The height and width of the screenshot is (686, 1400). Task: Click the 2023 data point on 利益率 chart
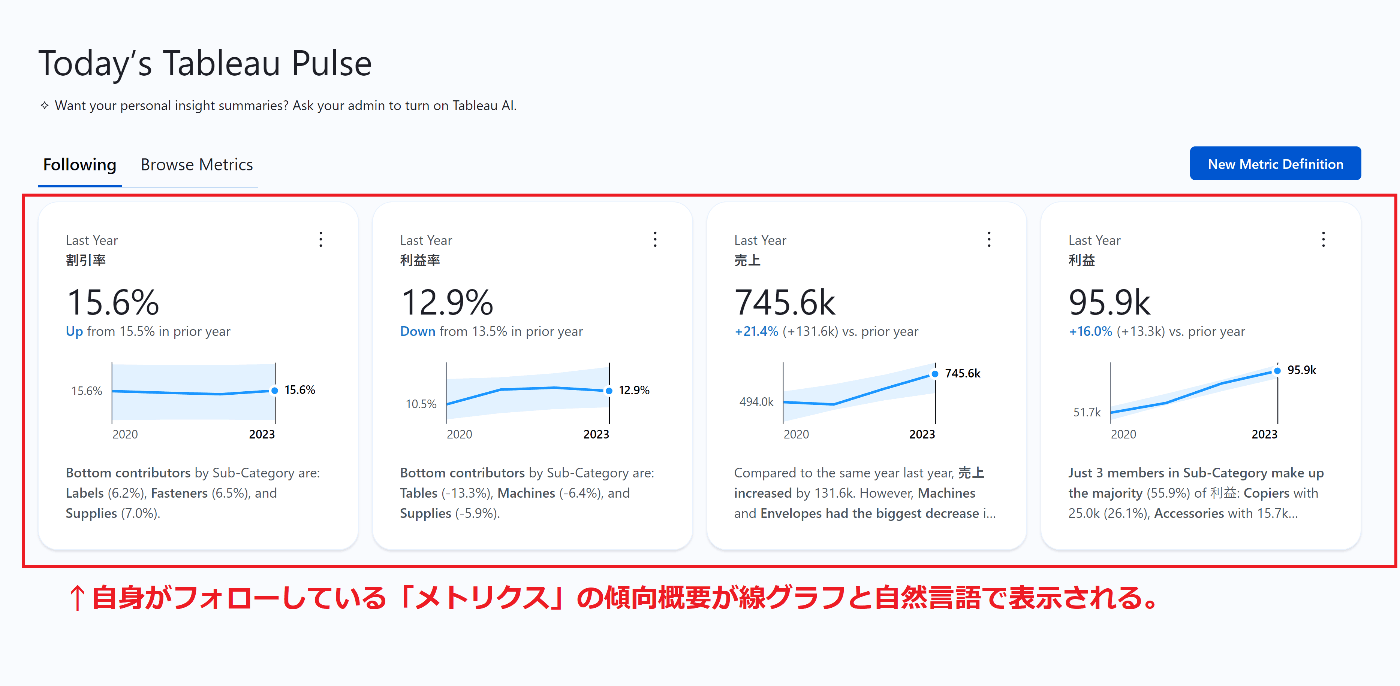608,390
